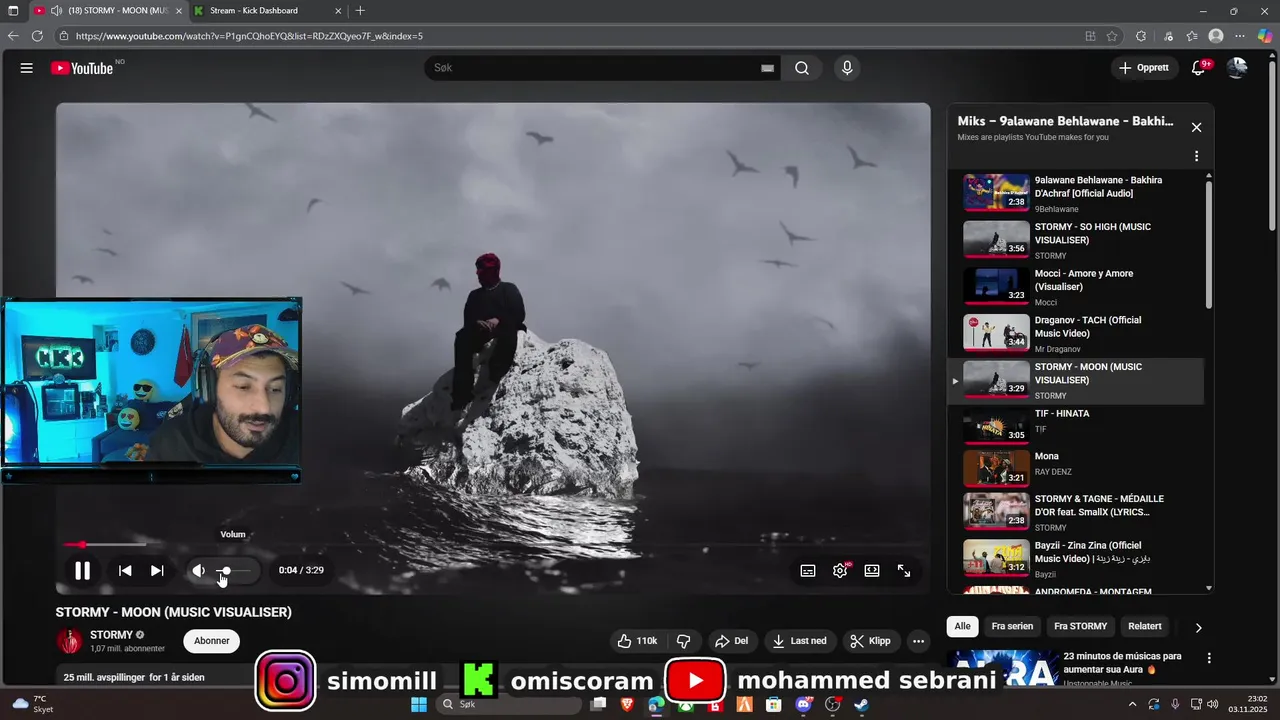Toggle theater mode on the player
Viewport: 1280px width, 720px height.
point(872,570)
